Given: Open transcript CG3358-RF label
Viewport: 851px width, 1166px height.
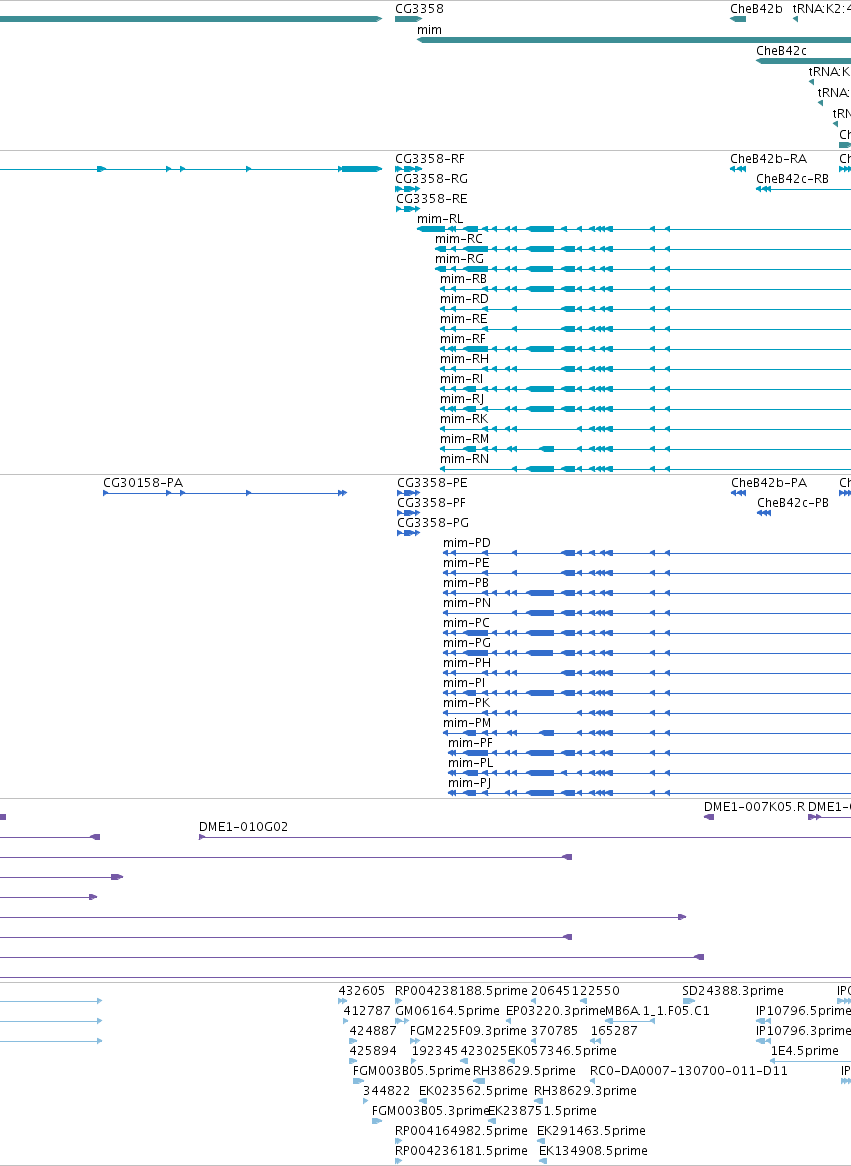Looking at the screenshot, I should [429, 158].
